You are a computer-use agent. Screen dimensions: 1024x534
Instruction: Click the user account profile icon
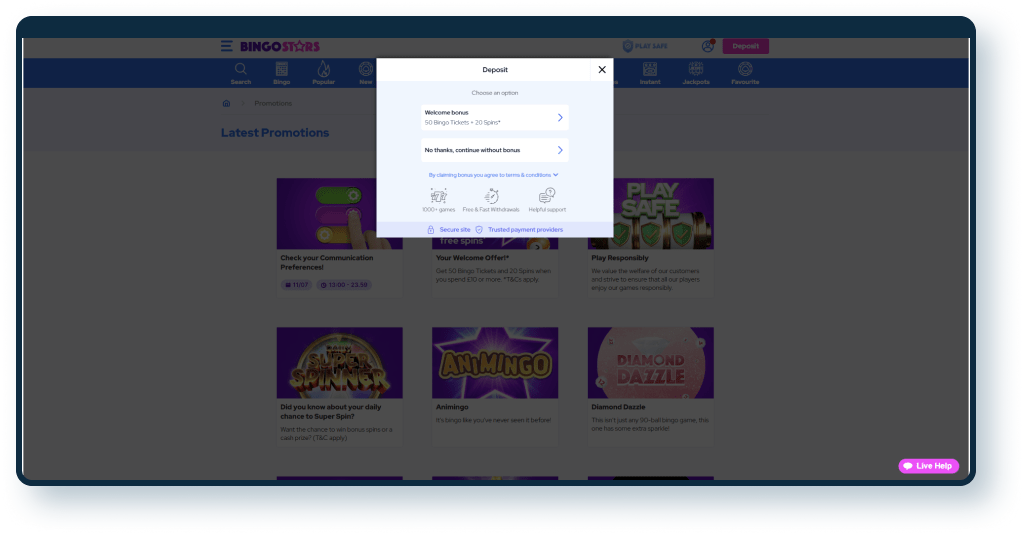708,46
